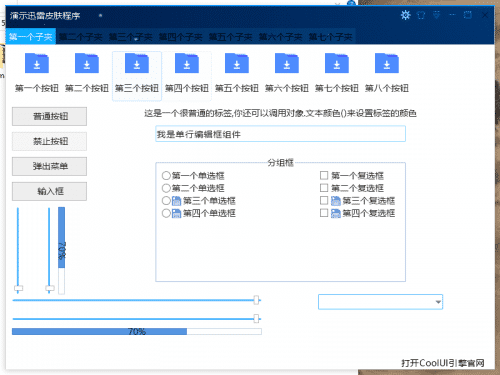The width and height of the screenshot is (500, 375).
Task: Click the 分组框 group box caption
Action: pyautogui.click(x=280, y=163)
